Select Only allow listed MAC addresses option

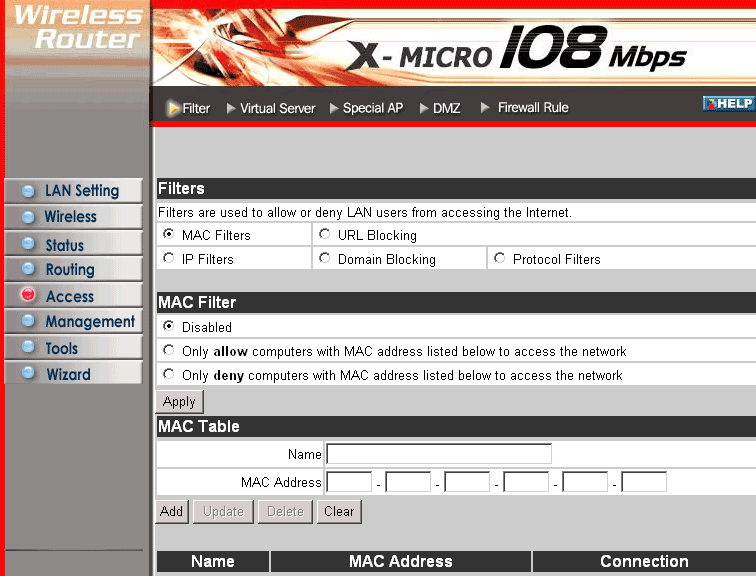[x=169, y=350]
